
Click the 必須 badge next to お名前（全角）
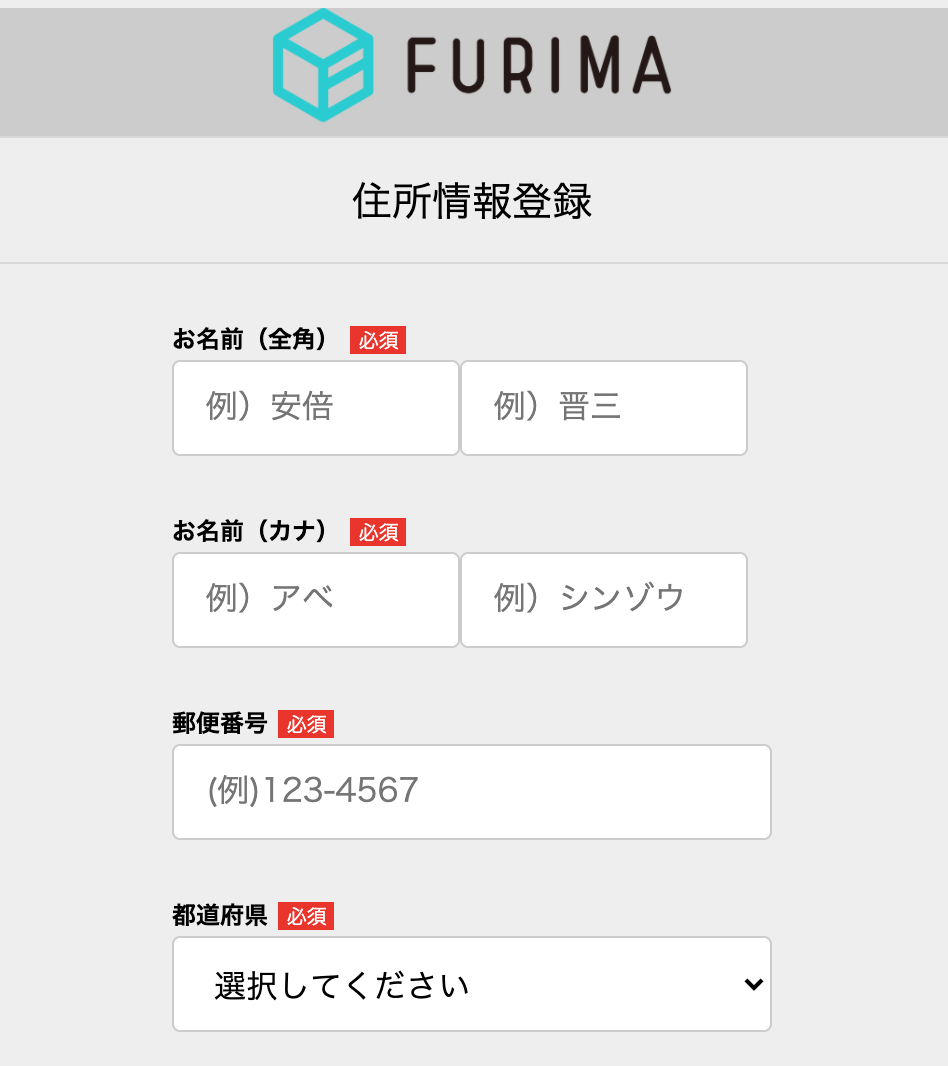click(x=377, y=340)
